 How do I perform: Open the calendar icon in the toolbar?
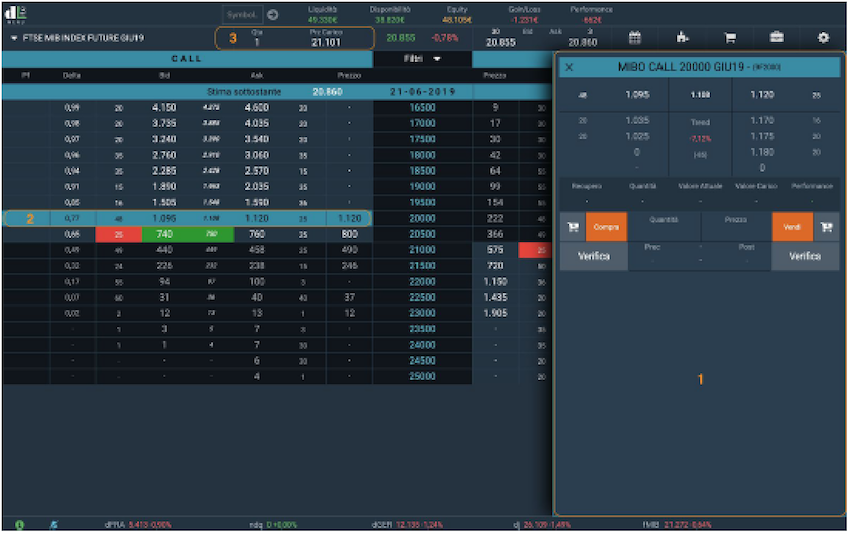[x=635, y=37]
